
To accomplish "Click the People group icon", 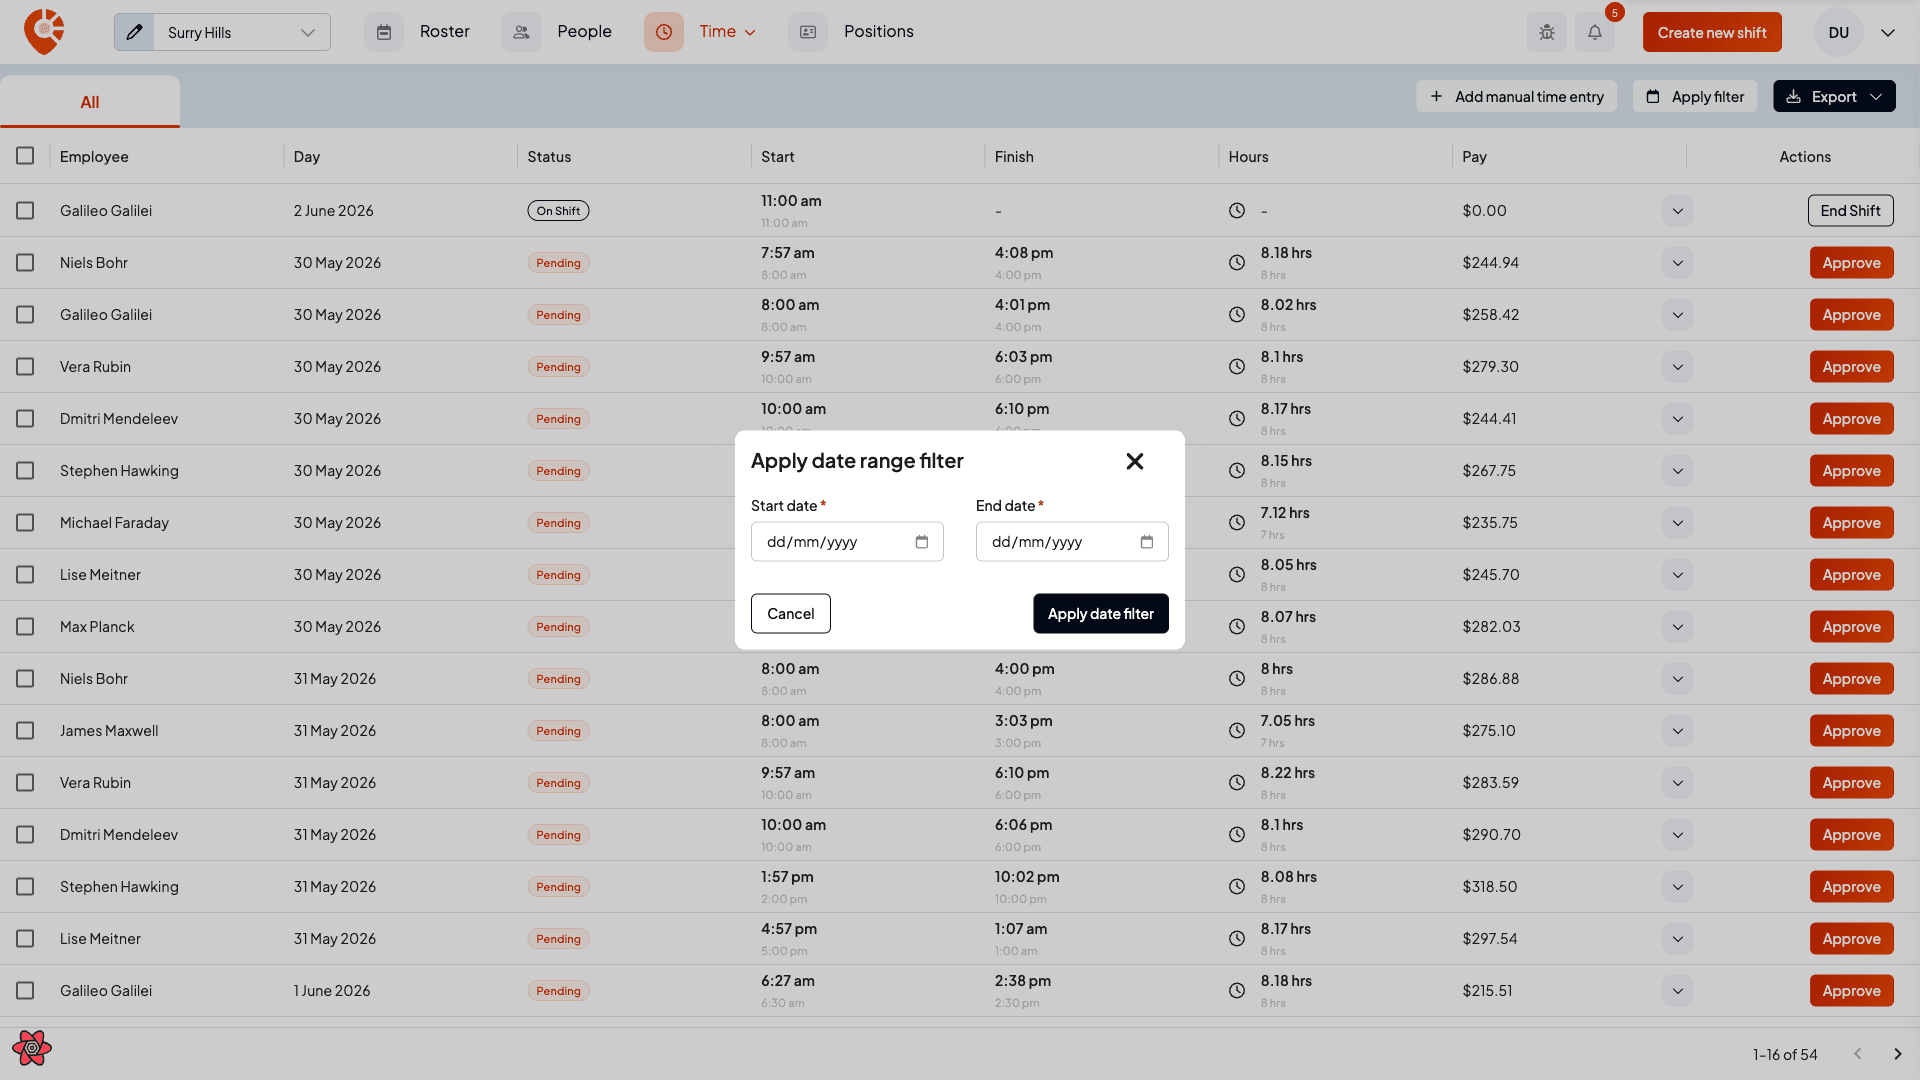I will (521, 32).
